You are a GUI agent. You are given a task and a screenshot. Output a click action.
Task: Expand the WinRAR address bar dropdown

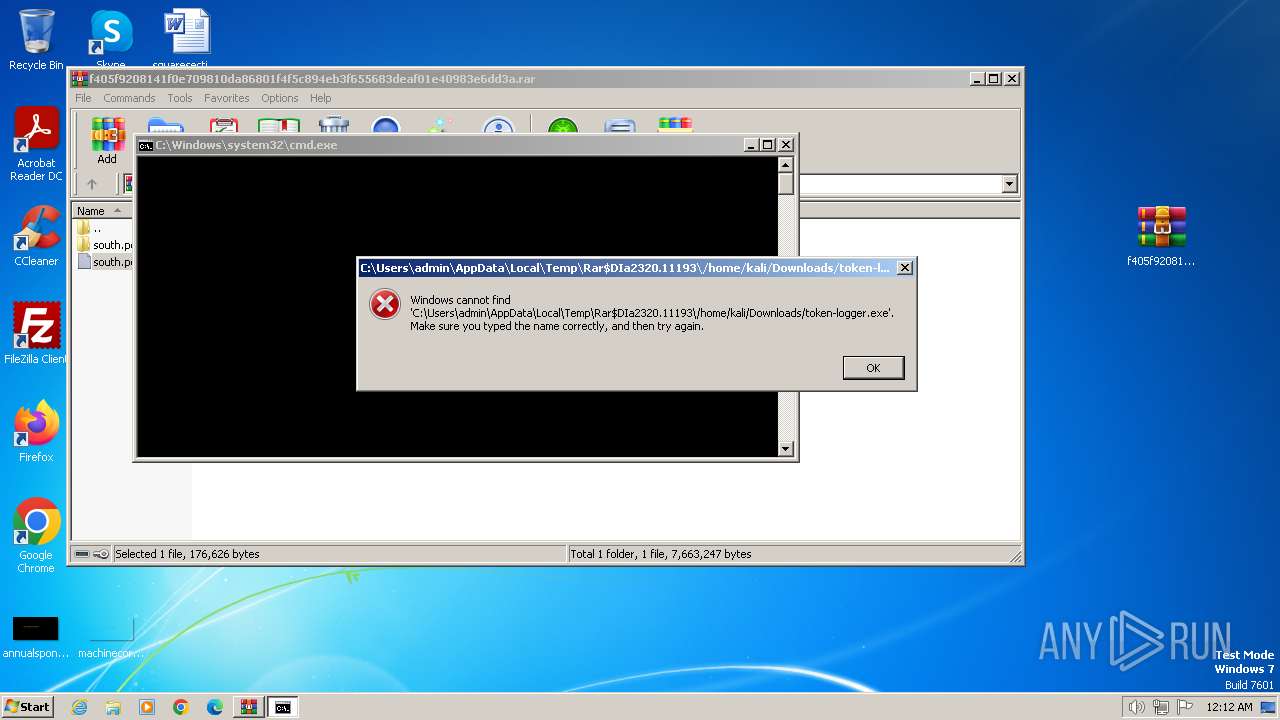[1009, 184]
